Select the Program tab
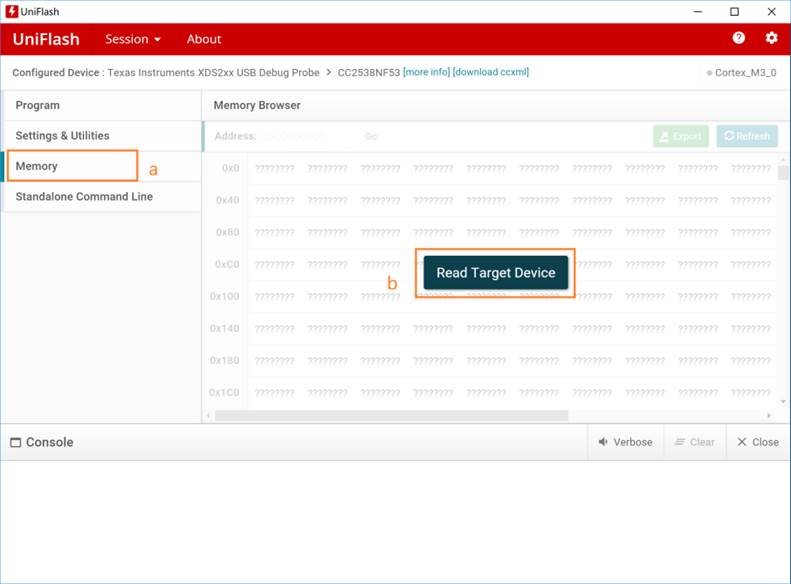The height and width of the screenshot is (584, 791). tap(38, 105)
